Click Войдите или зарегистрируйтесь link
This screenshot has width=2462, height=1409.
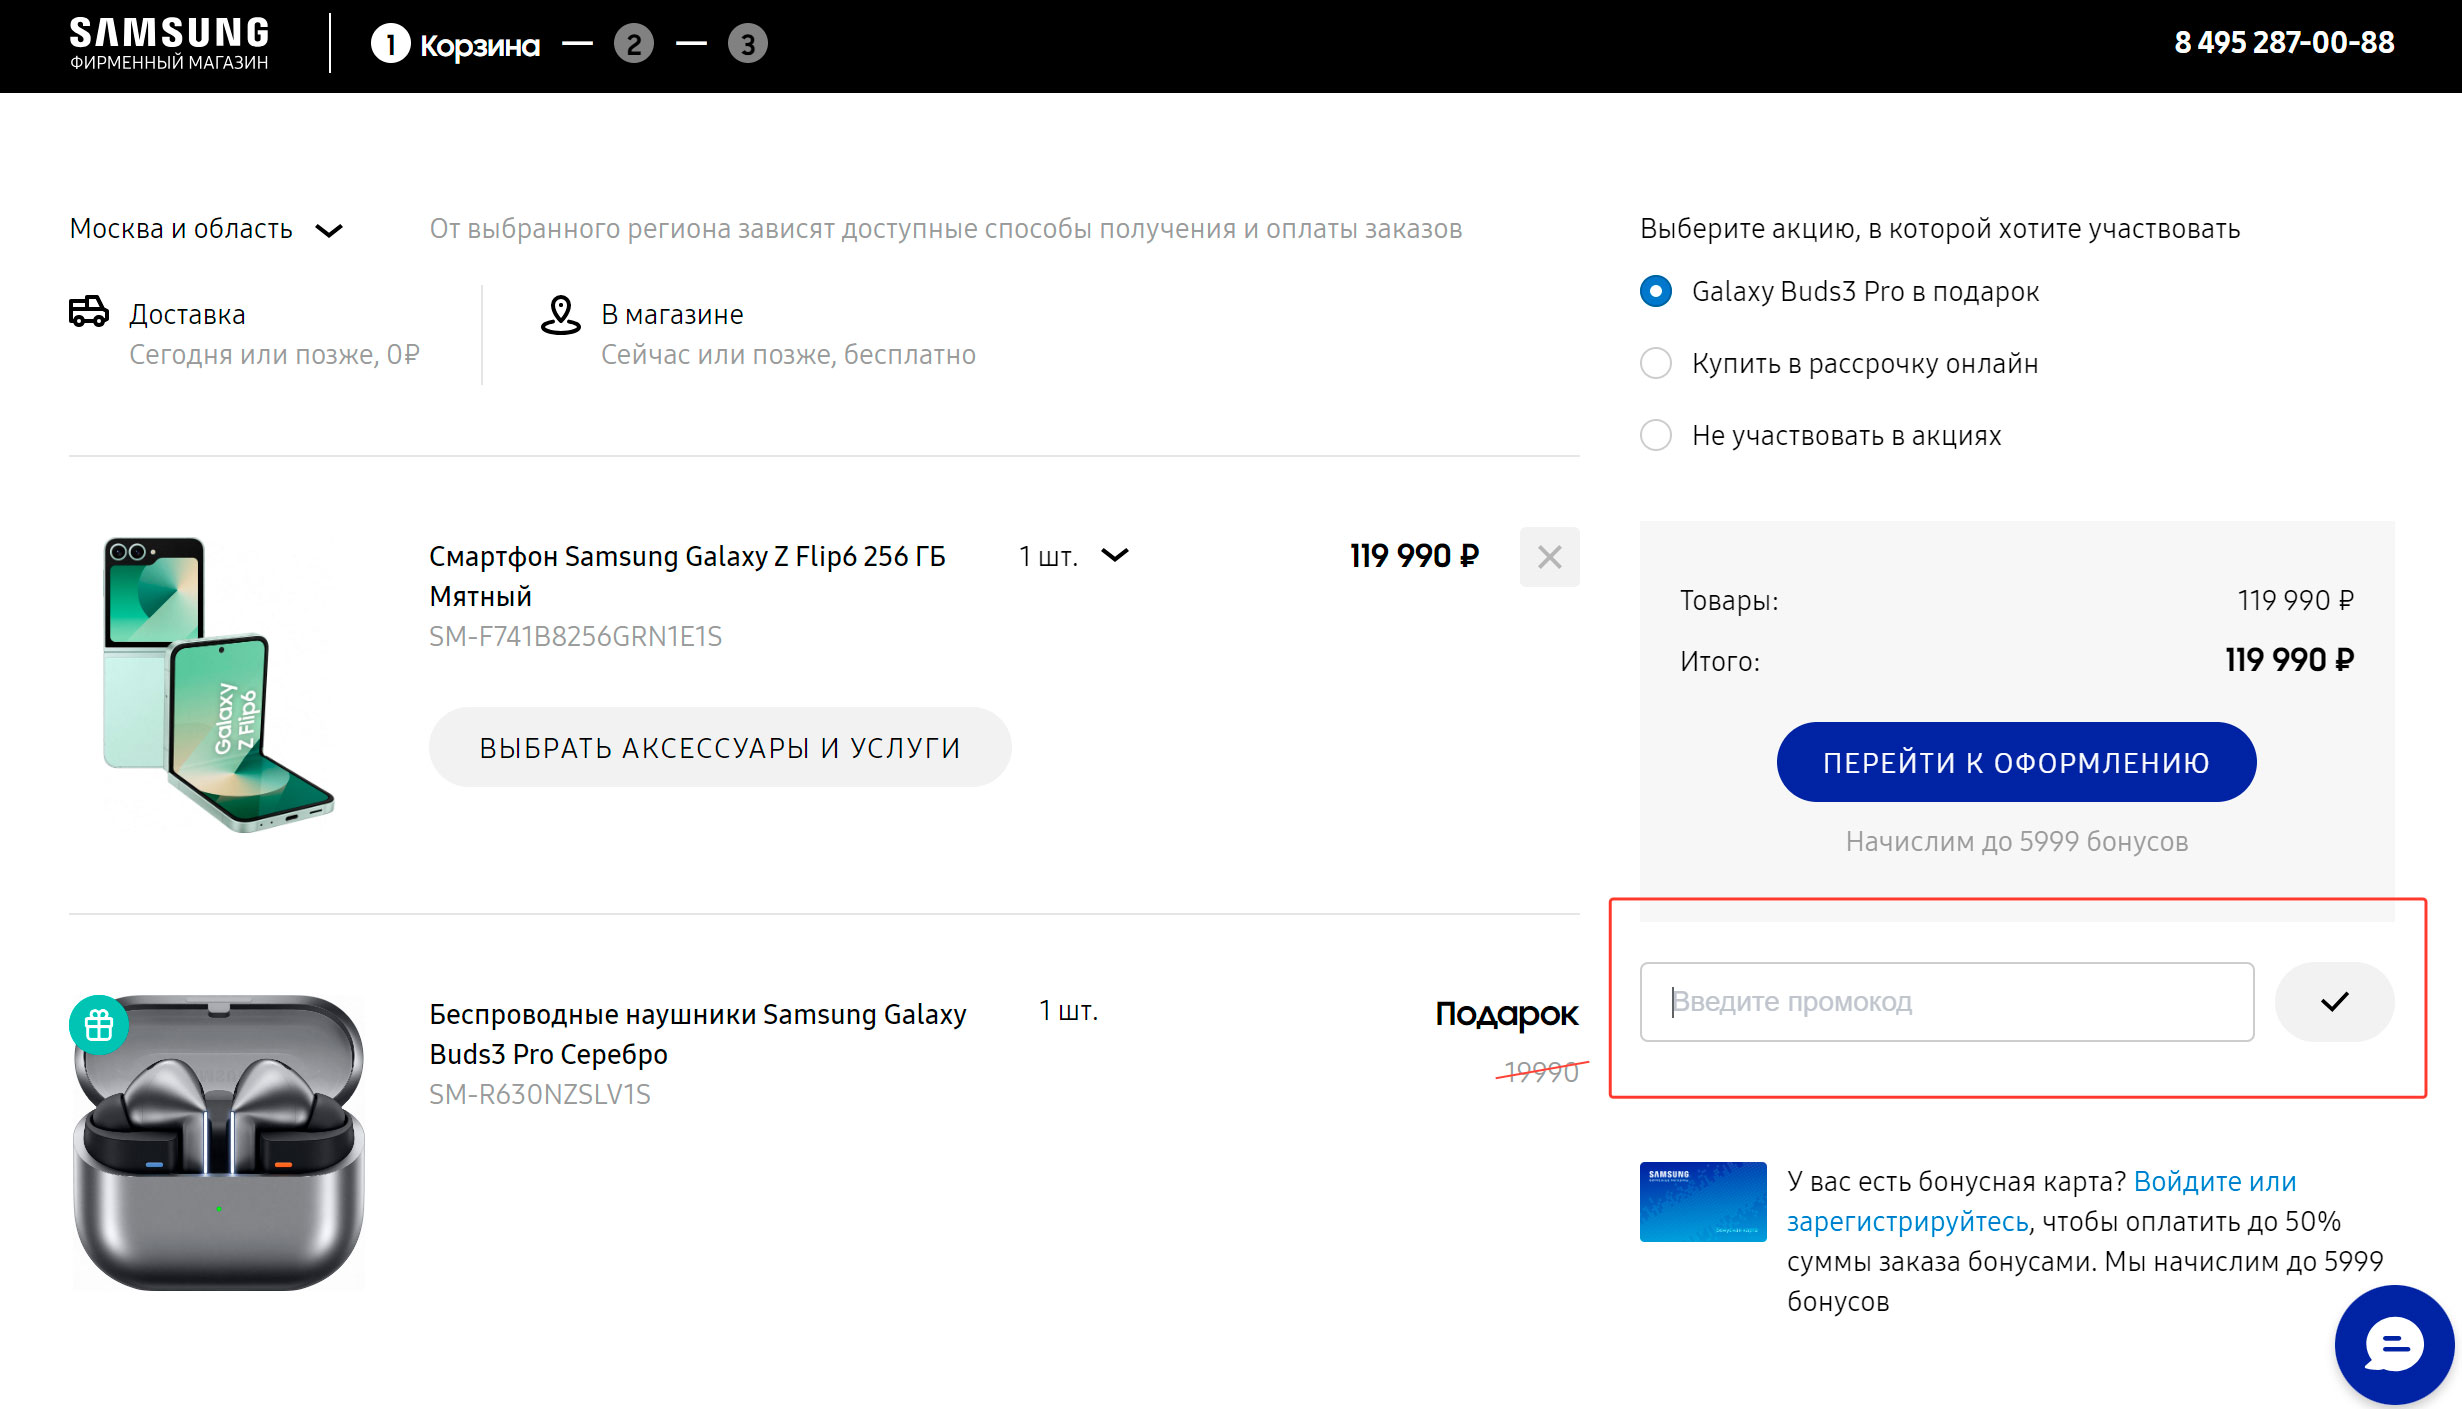(x=2041, y=1201)
